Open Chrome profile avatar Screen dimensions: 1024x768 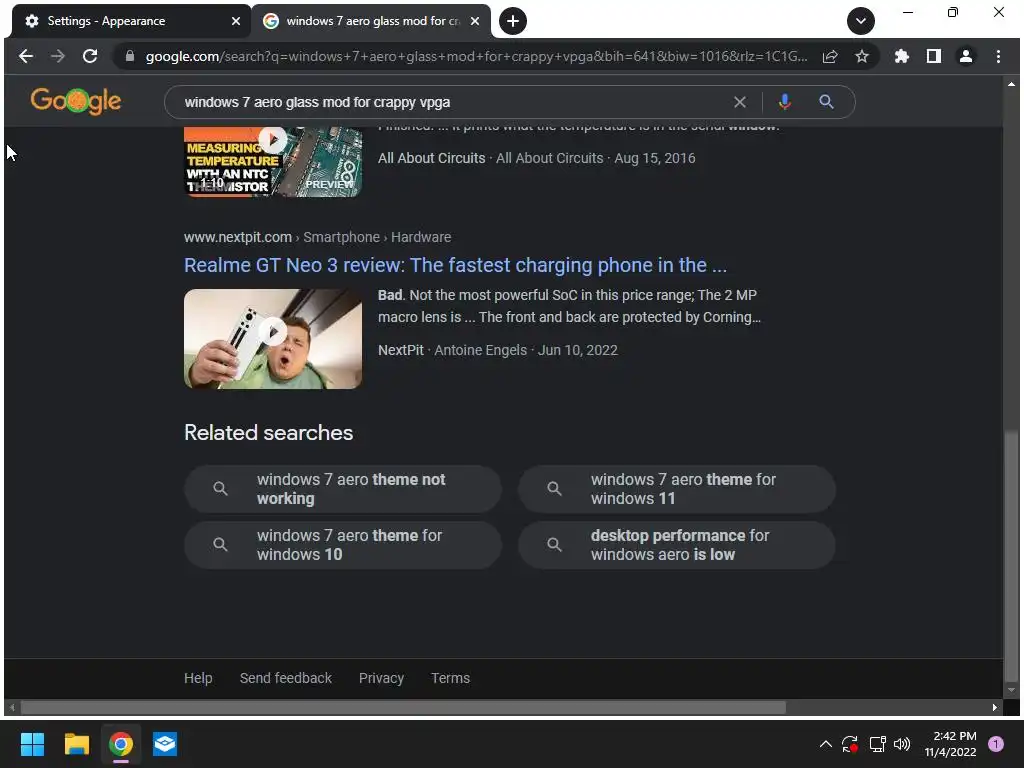click(966, 56)
